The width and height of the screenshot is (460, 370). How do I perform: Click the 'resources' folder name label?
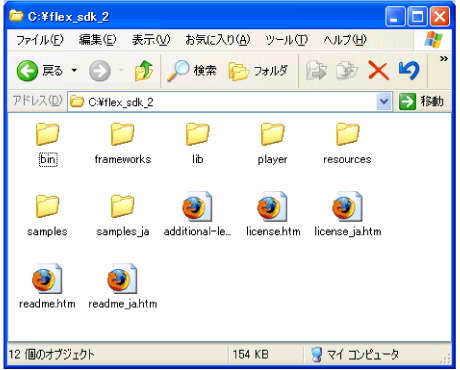point(347,159)
